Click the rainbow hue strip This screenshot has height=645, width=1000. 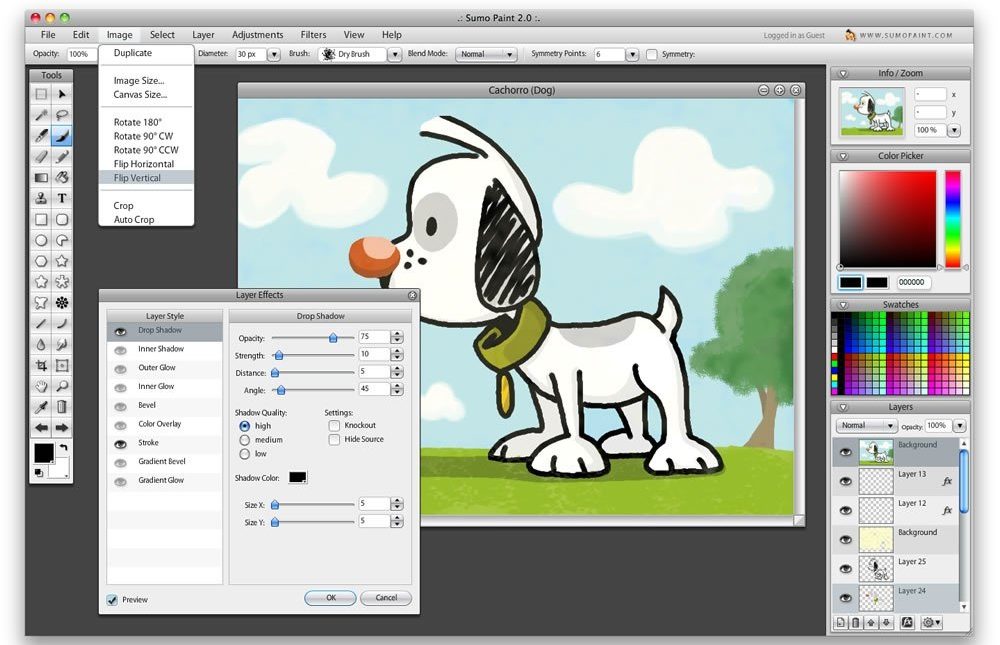click(952, 219)
